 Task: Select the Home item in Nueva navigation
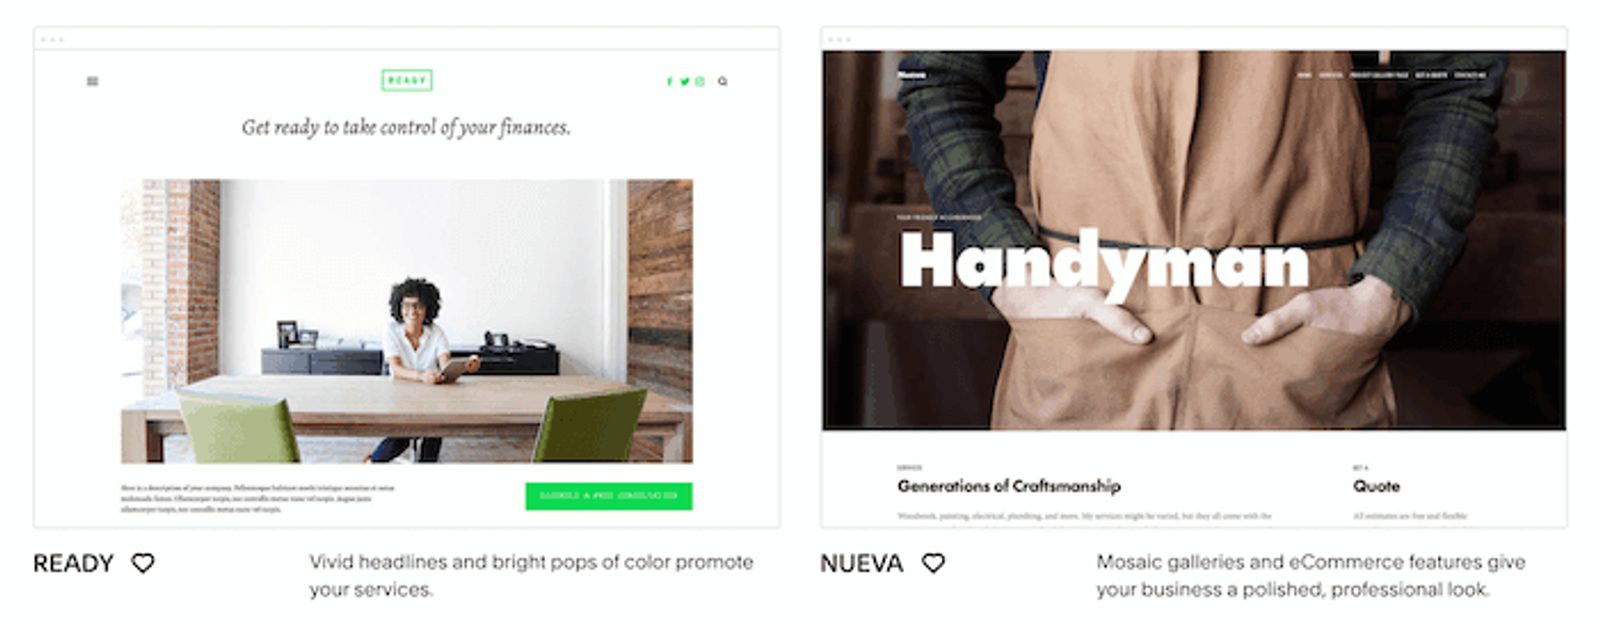(x=1304, y=75)
